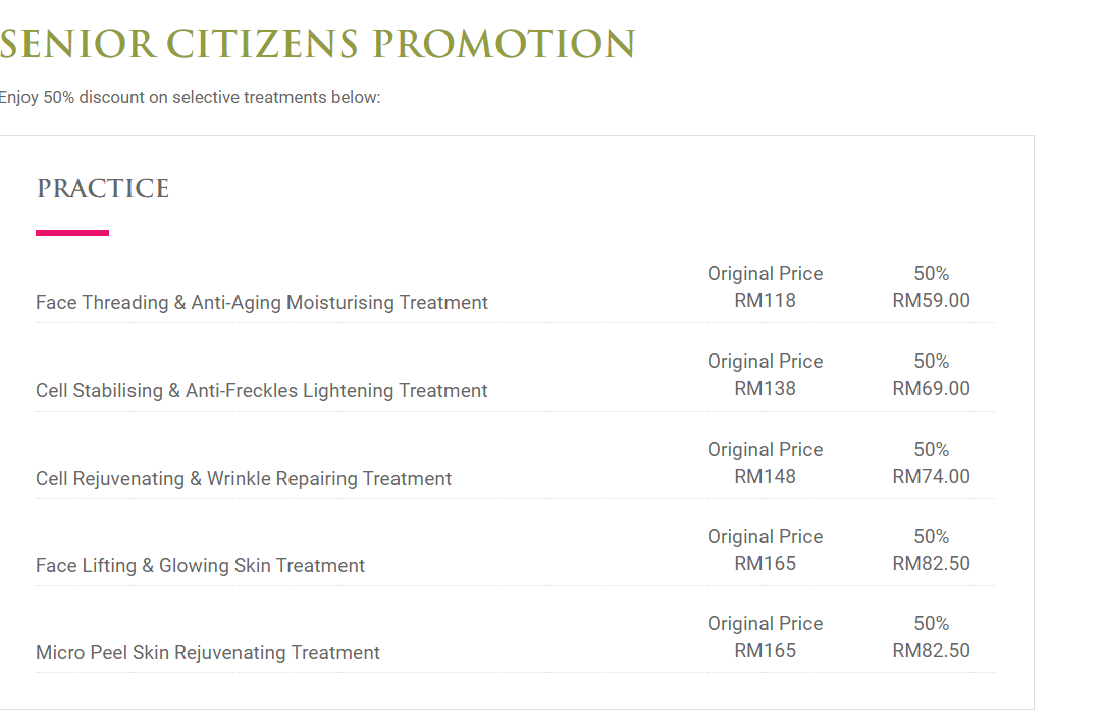Click the 50% label above RM69.00

tap(931, 361)
